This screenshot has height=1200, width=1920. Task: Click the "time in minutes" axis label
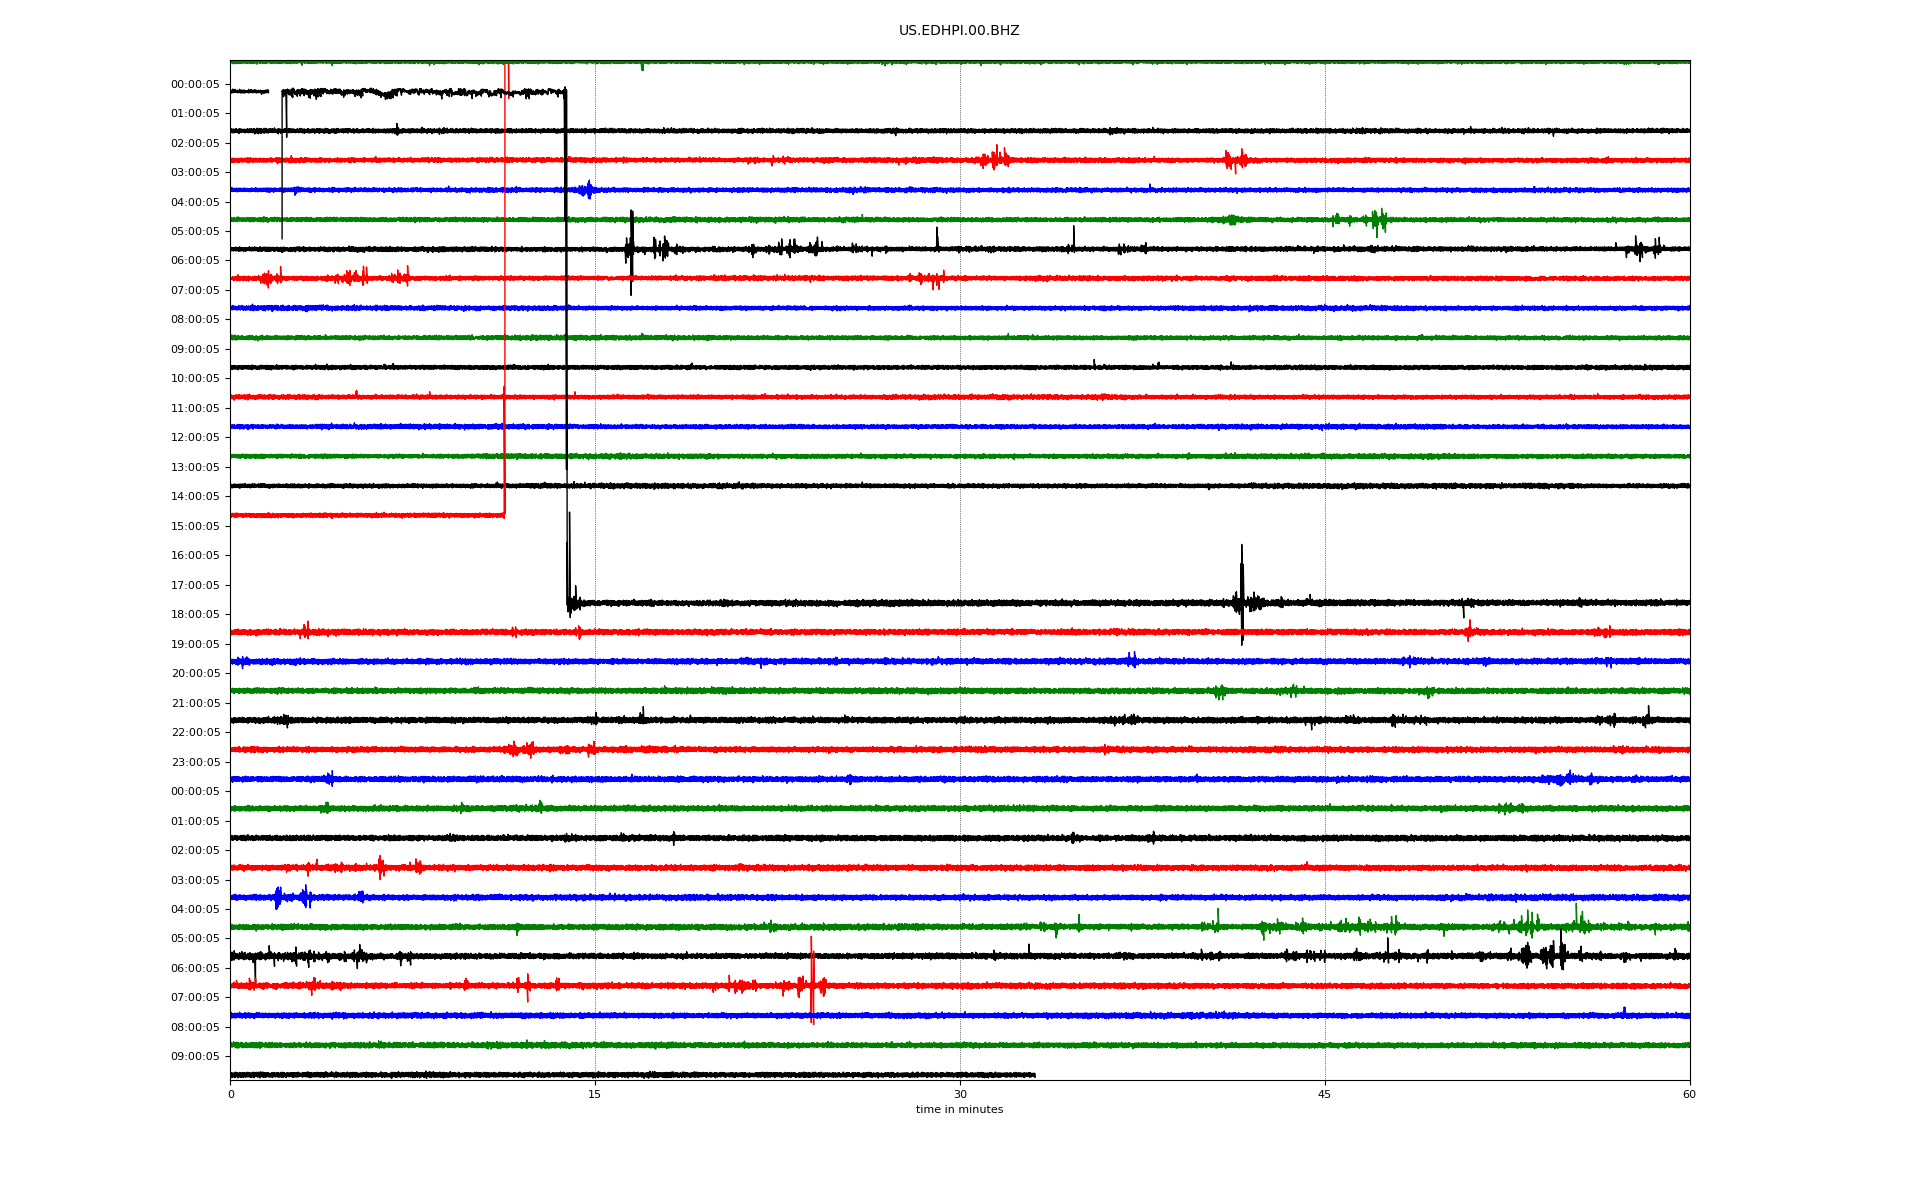959,1110
